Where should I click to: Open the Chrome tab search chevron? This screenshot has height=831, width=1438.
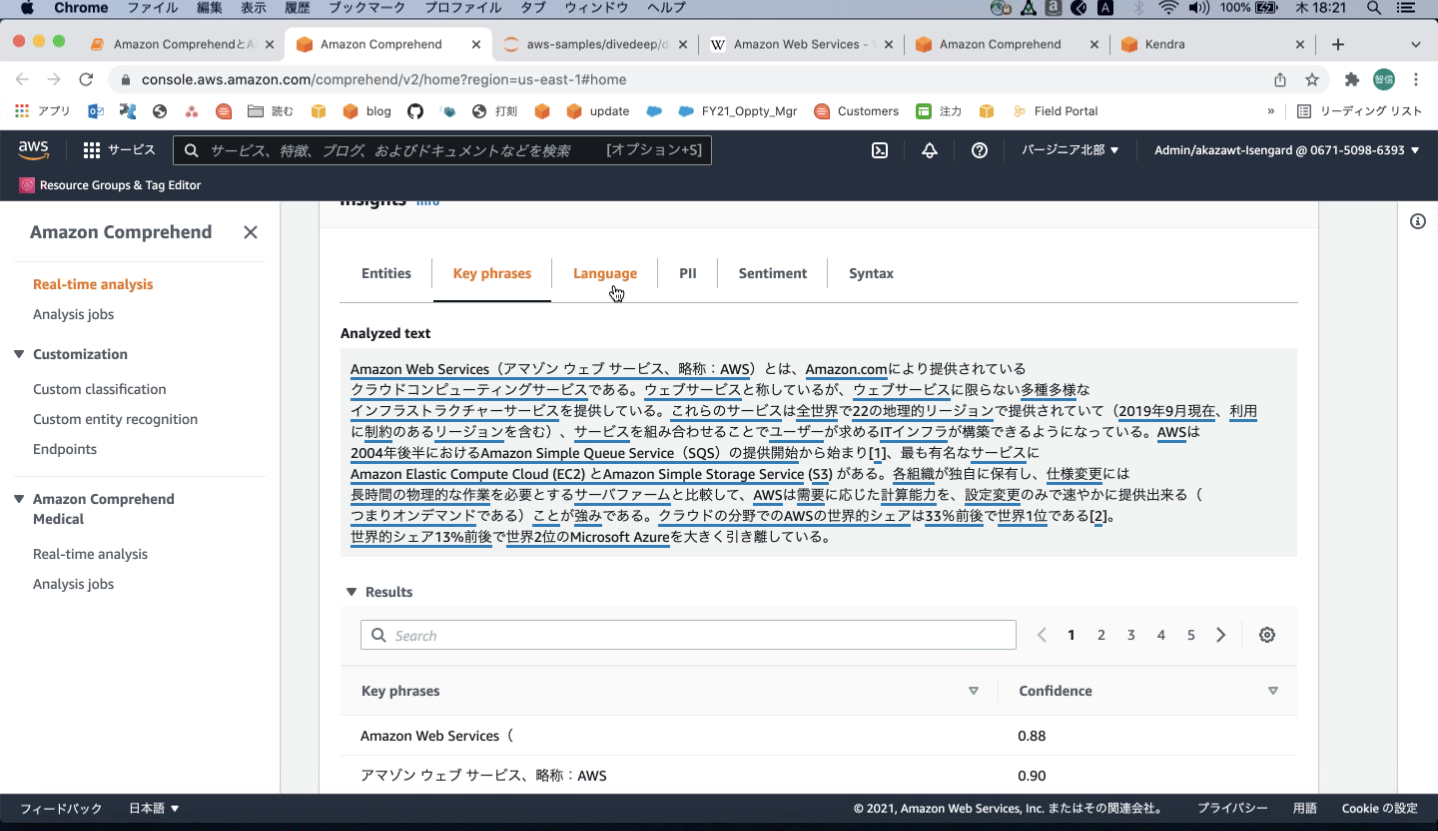(1416, 44)
